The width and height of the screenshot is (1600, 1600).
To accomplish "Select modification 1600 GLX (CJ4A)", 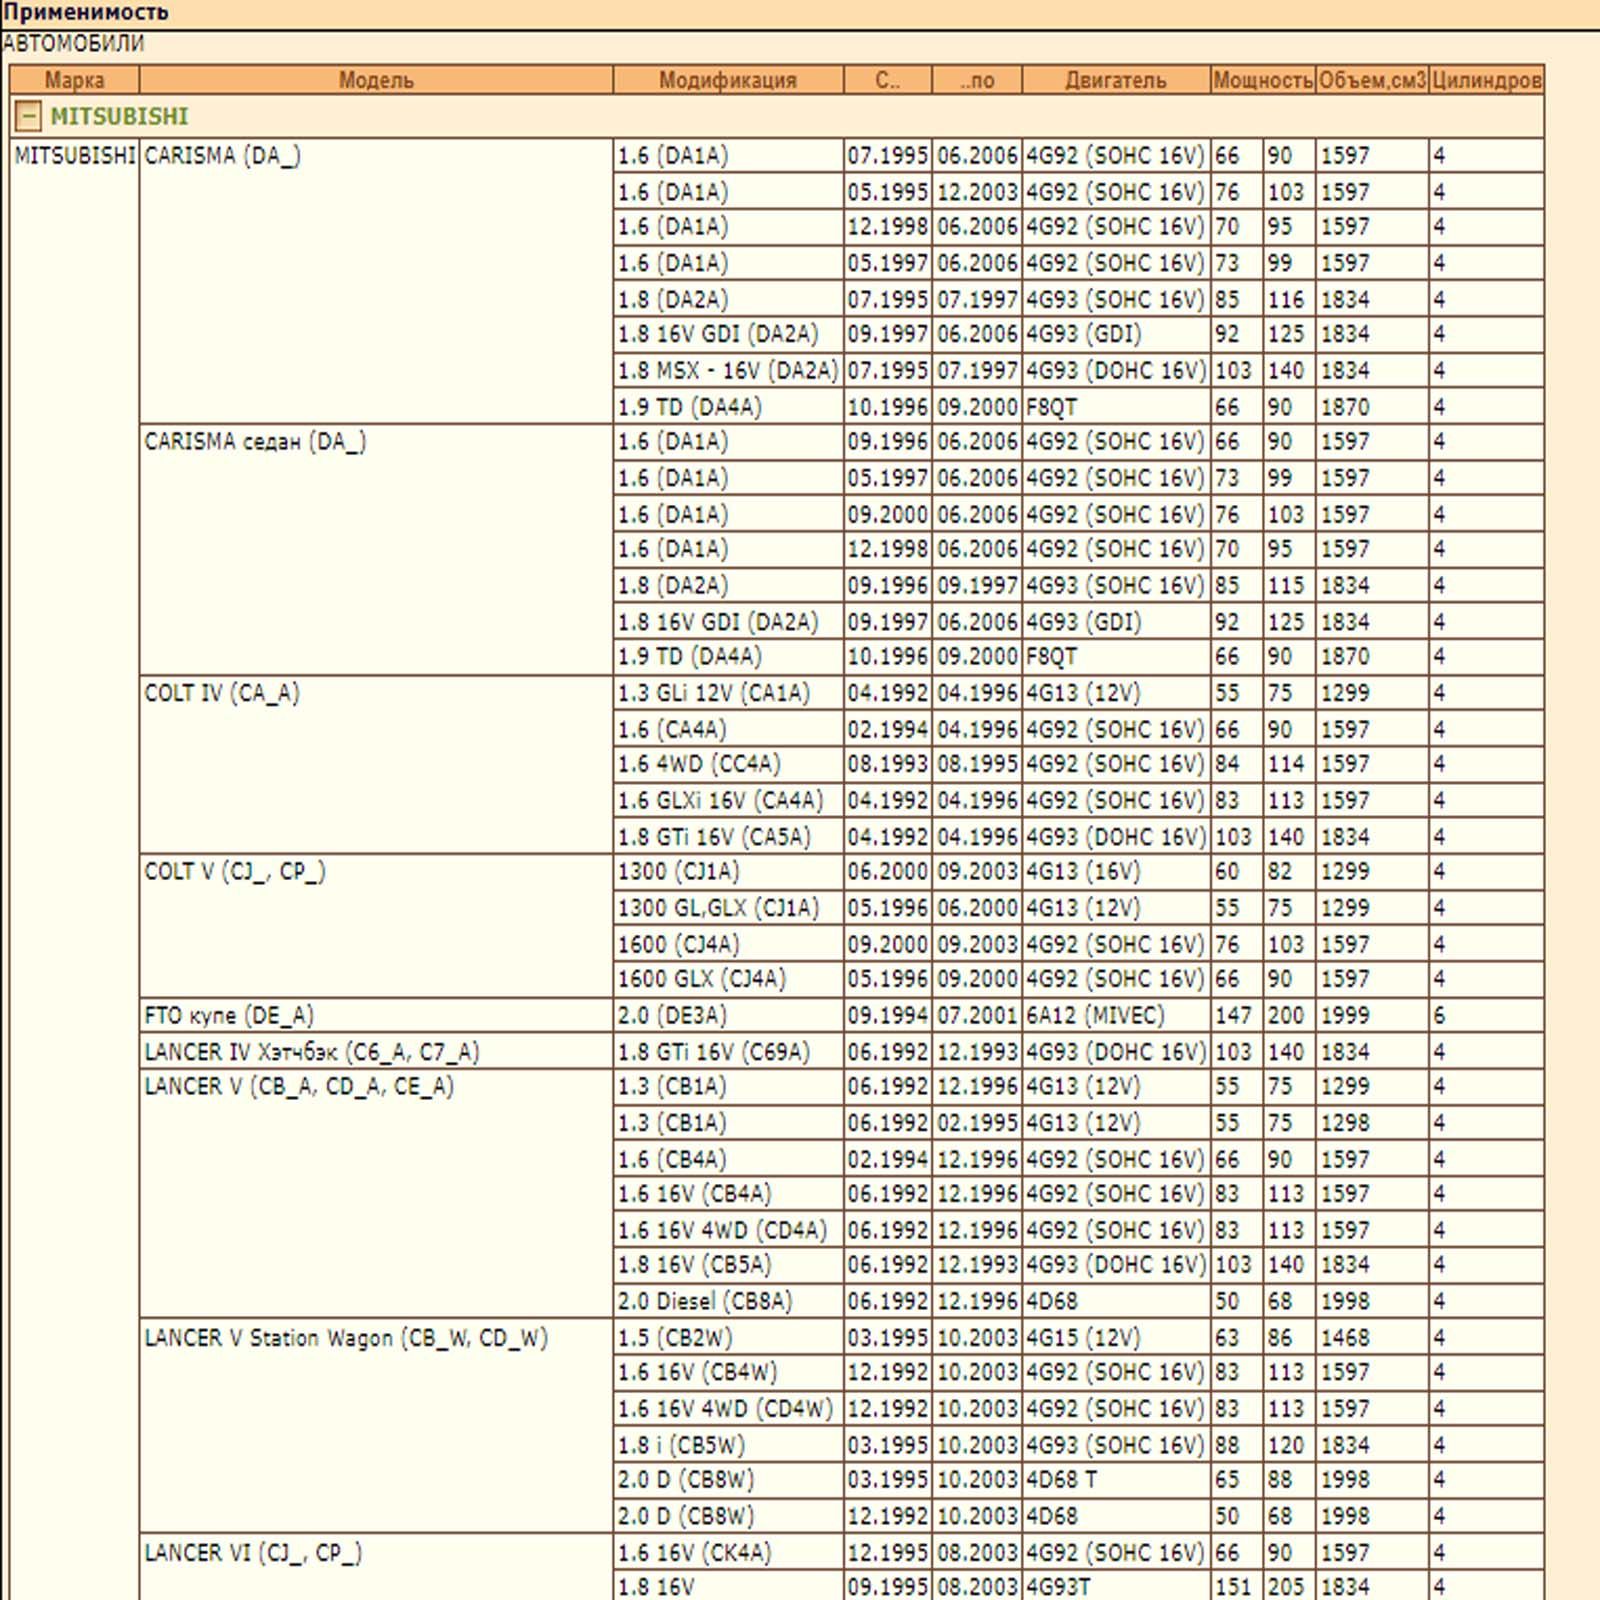I will click(x=728, y=979).
